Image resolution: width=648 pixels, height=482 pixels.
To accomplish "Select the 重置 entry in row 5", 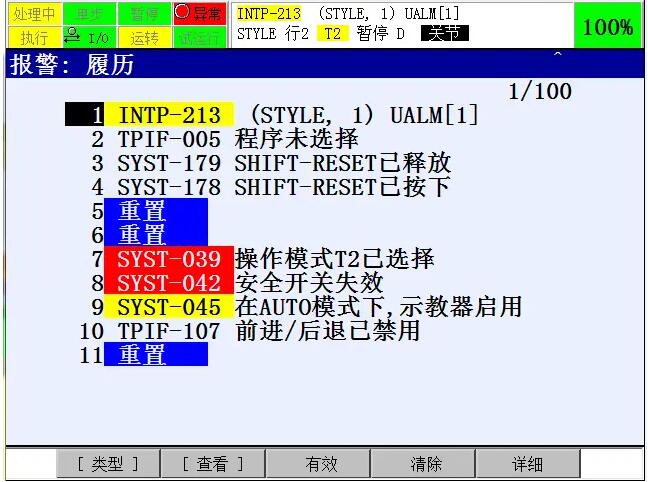I will tap(155, 210).
